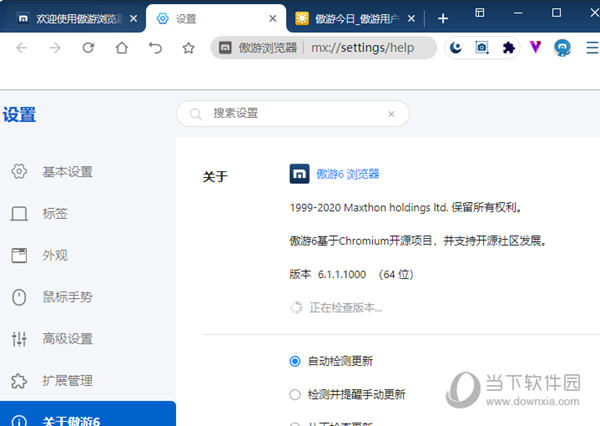Click the Chromium开源项目 description text
Image resolution: width=600 pixels, height=426 pixels.
tap(417, 241)
